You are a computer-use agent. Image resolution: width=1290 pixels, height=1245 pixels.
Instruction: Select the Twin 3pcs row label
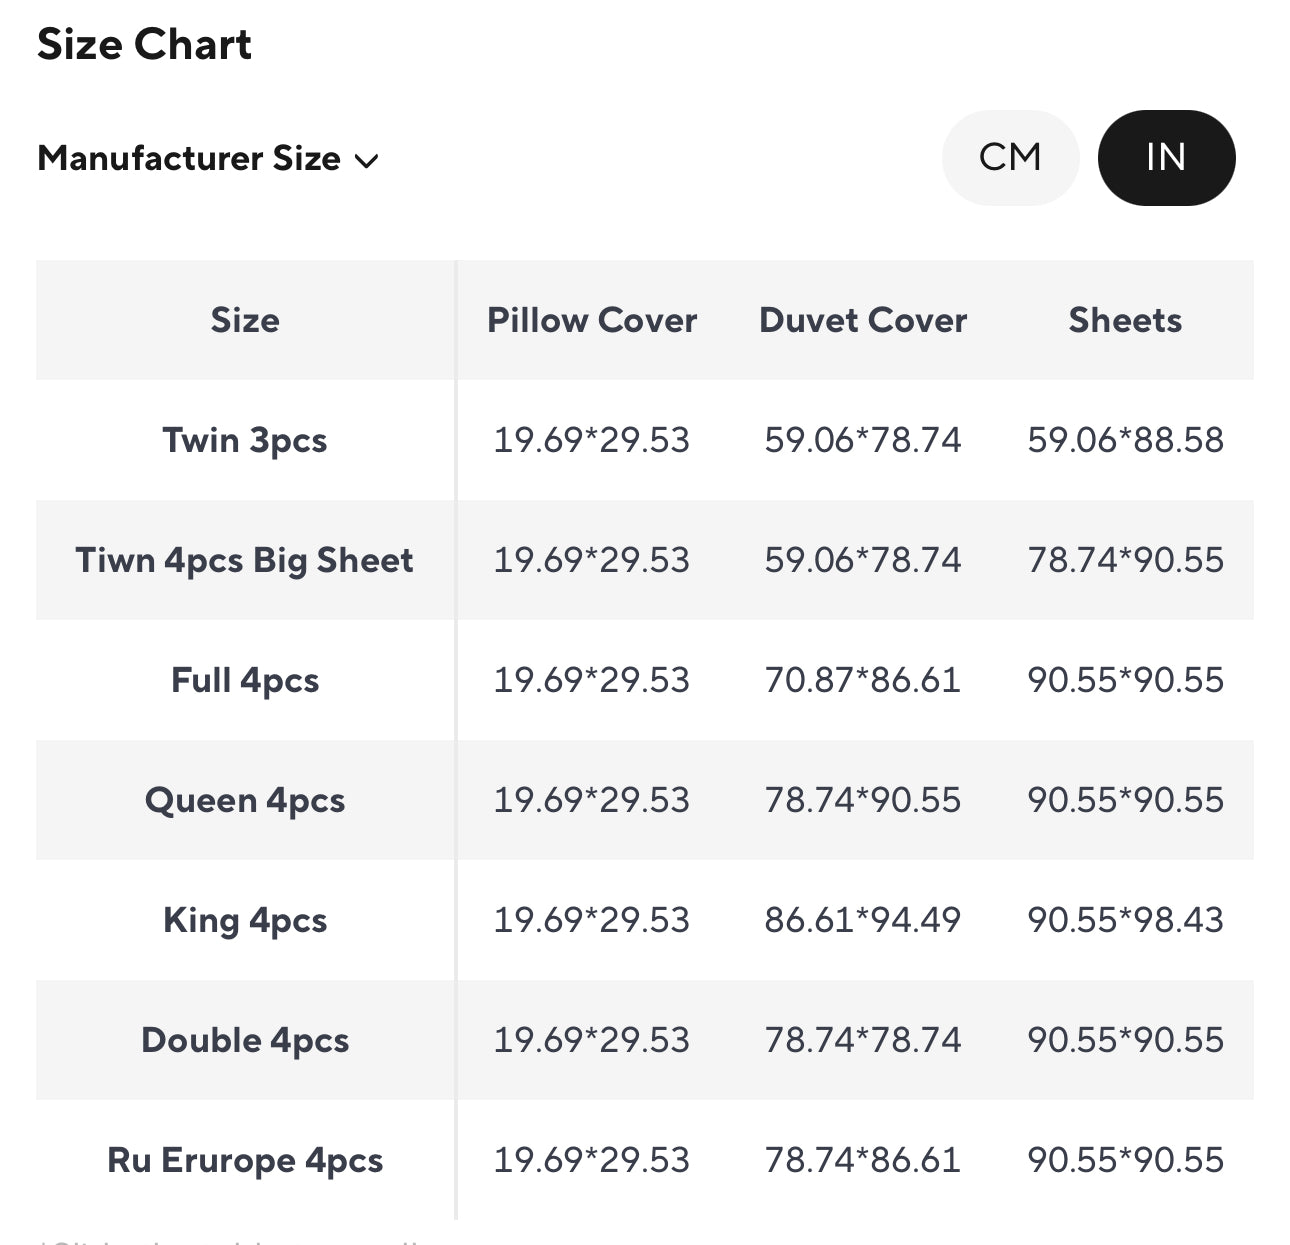(245, 440)
